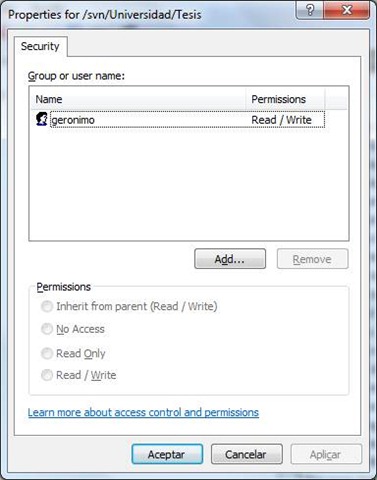This screenshot has width=377, height=480.
Task: Click the Cancelar button
Action: coord(247,454)
